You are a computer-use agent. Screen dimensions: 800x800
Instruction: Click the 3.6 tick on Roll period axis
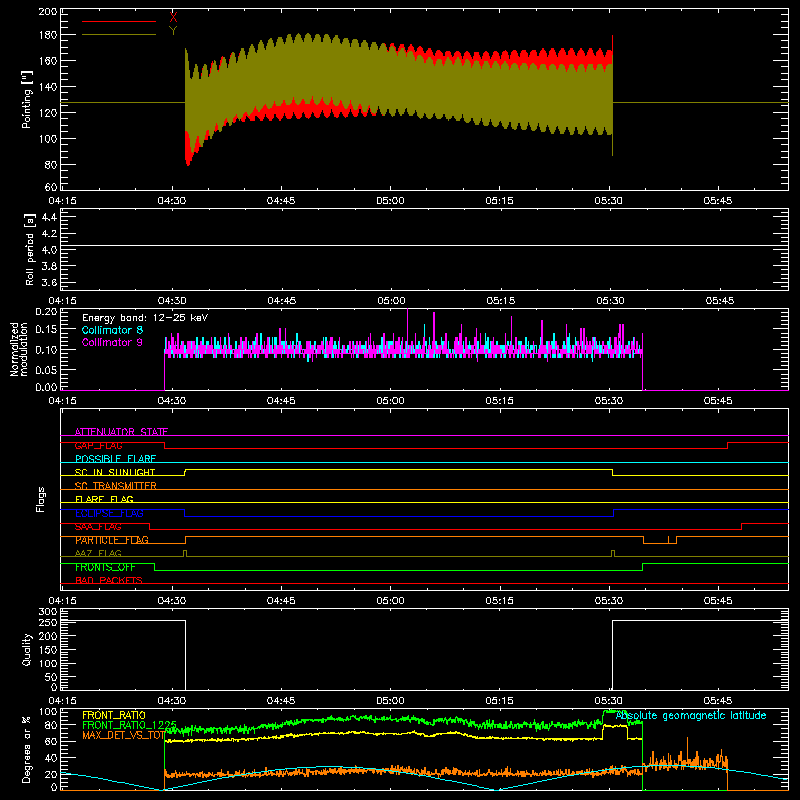tap(49, 282)
